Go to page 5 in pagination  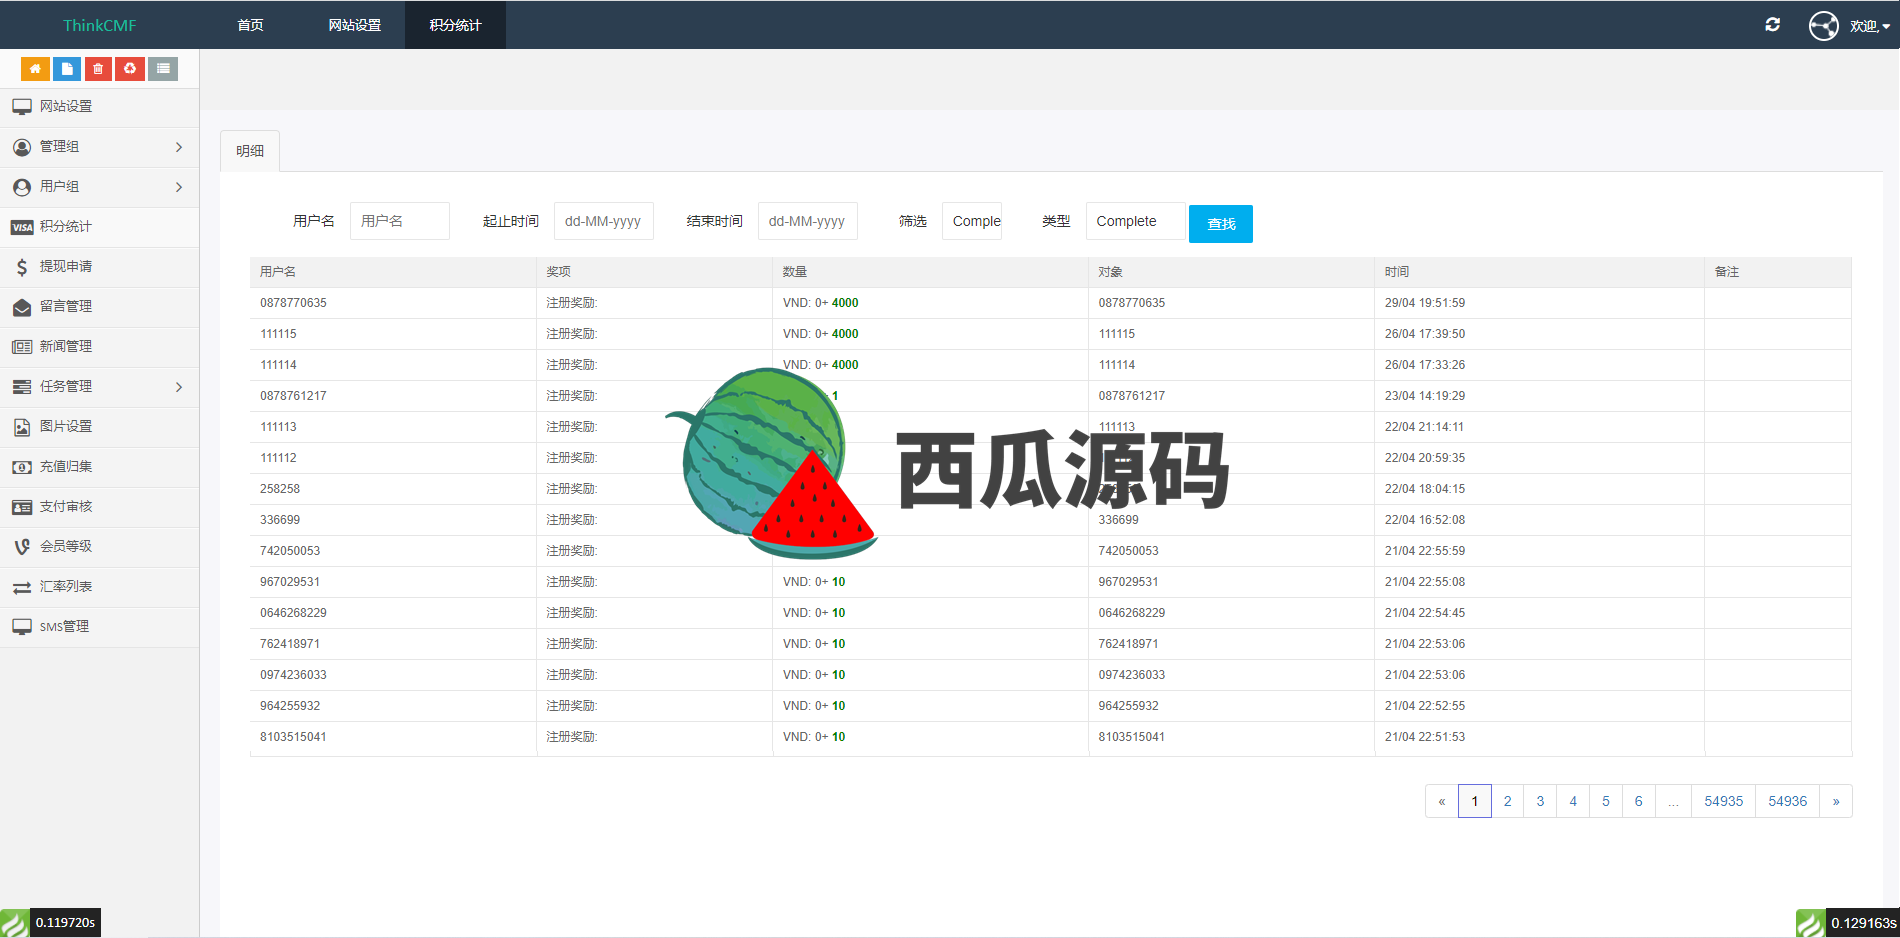(x=1606, y=801)
